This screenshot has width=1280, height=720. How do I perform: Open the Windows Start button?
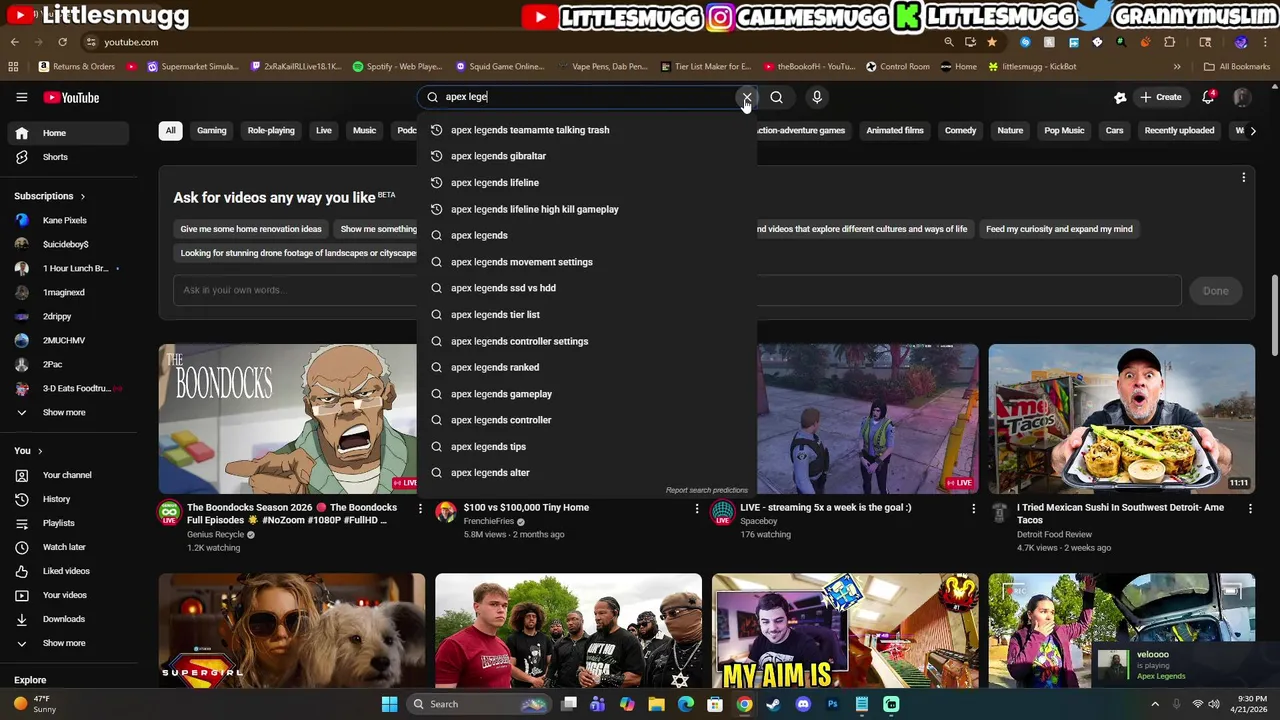(x=389, y=704)
